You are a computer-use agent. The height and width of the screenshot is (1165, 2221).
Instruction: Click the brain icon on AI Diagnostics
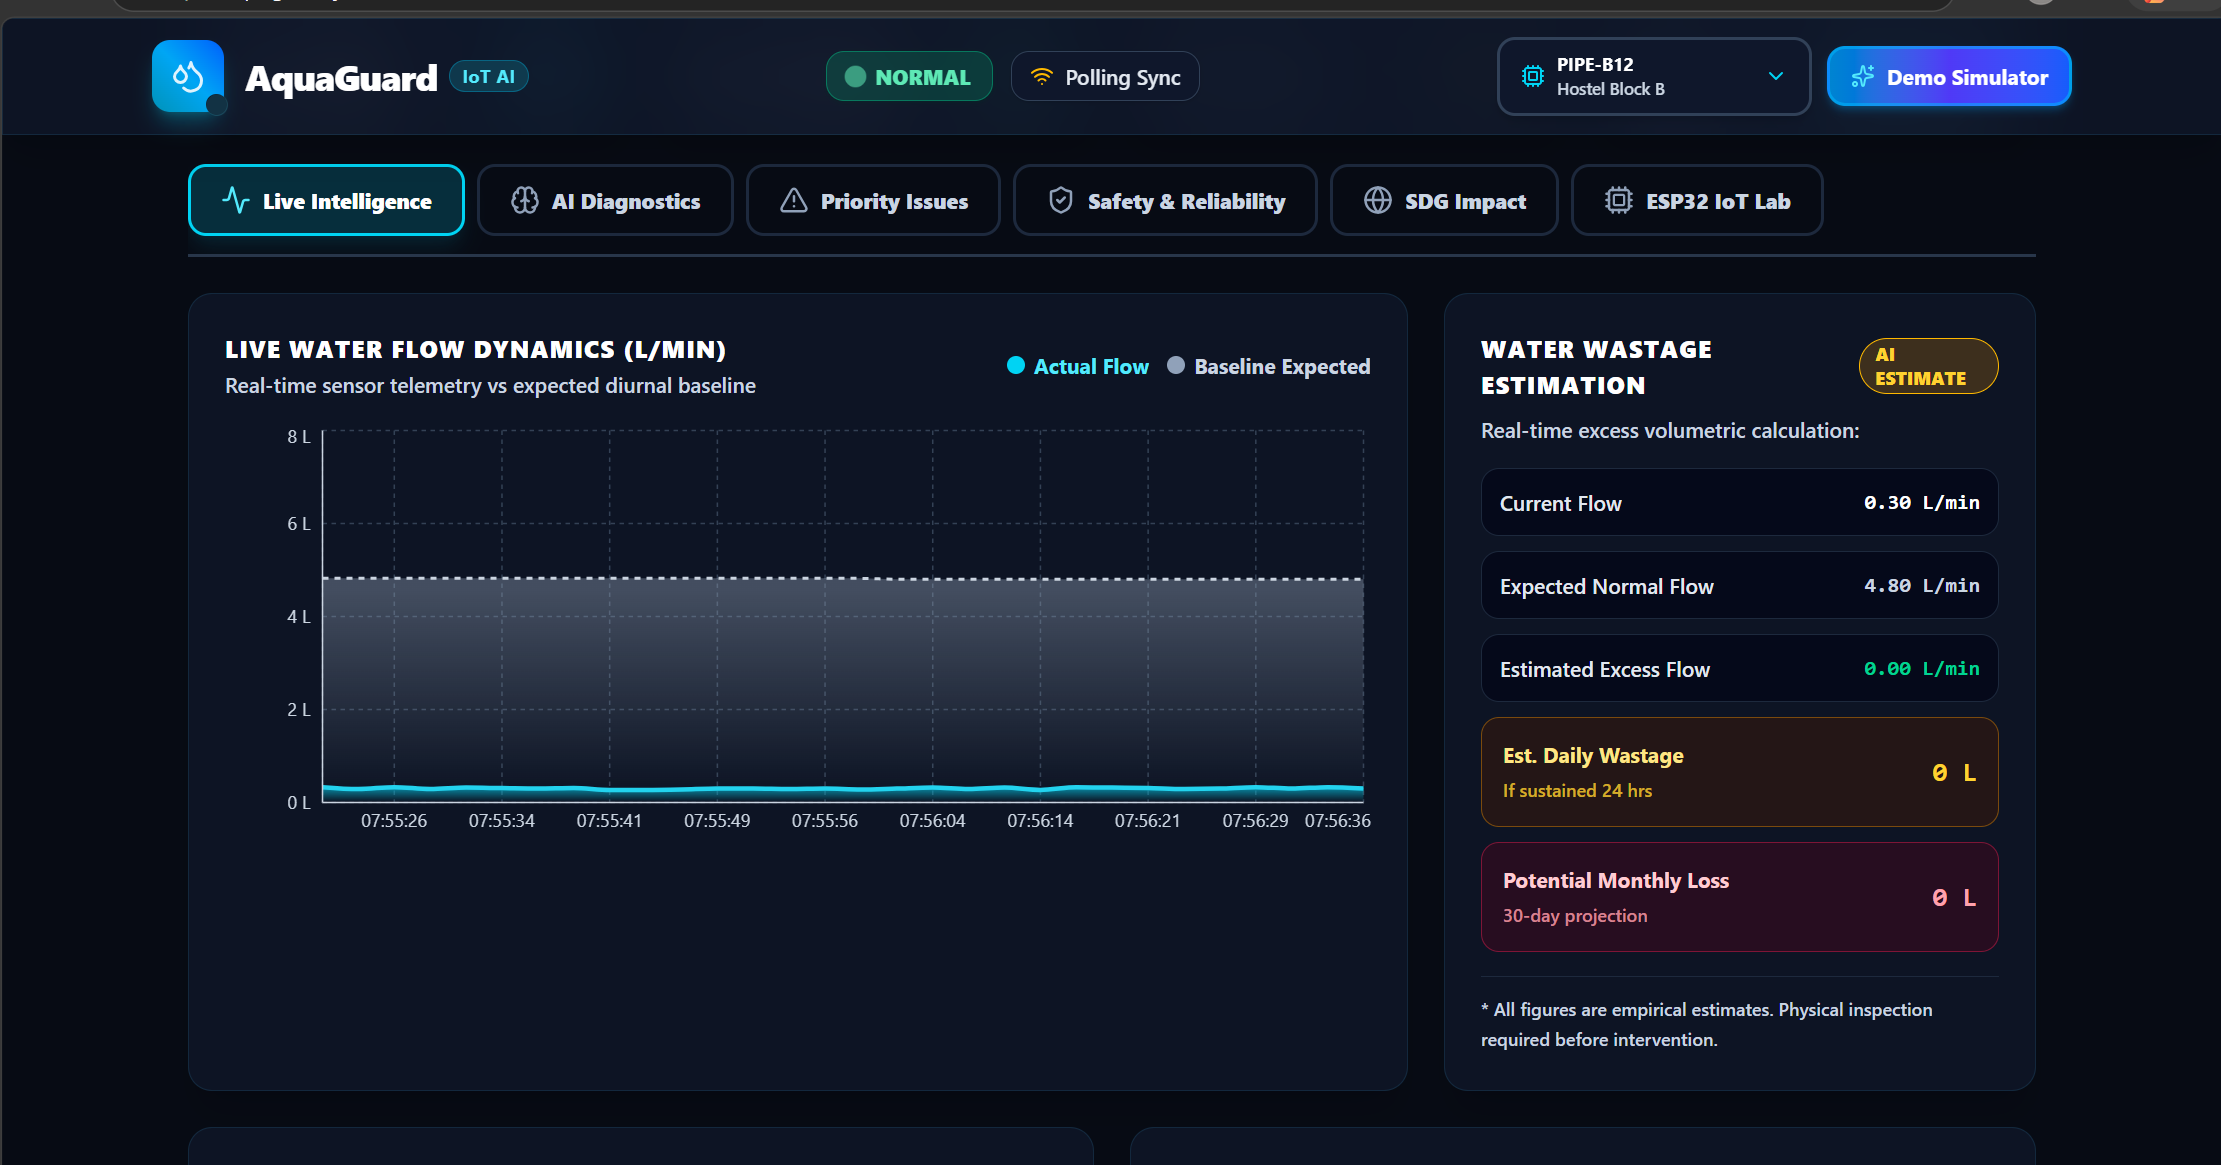(x=525, y=200)
